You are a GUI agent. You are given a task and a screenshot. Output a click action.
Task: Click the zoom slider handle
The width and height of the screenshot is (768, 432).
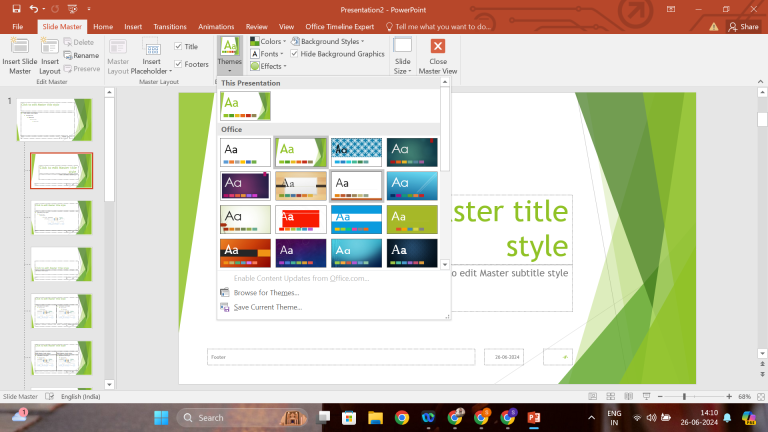click(684, 396)
